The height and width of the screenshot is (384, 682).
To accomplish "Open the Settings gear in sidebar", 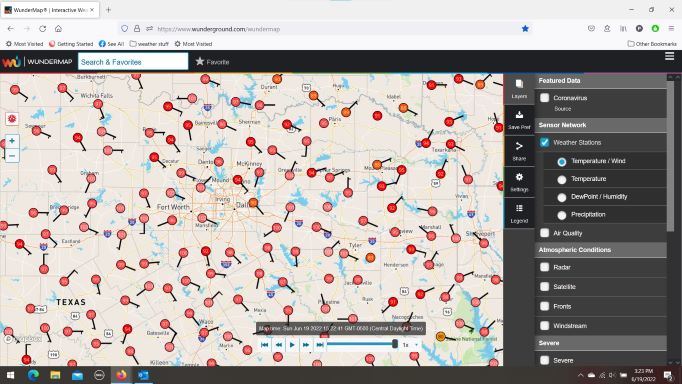I will 519,182.
